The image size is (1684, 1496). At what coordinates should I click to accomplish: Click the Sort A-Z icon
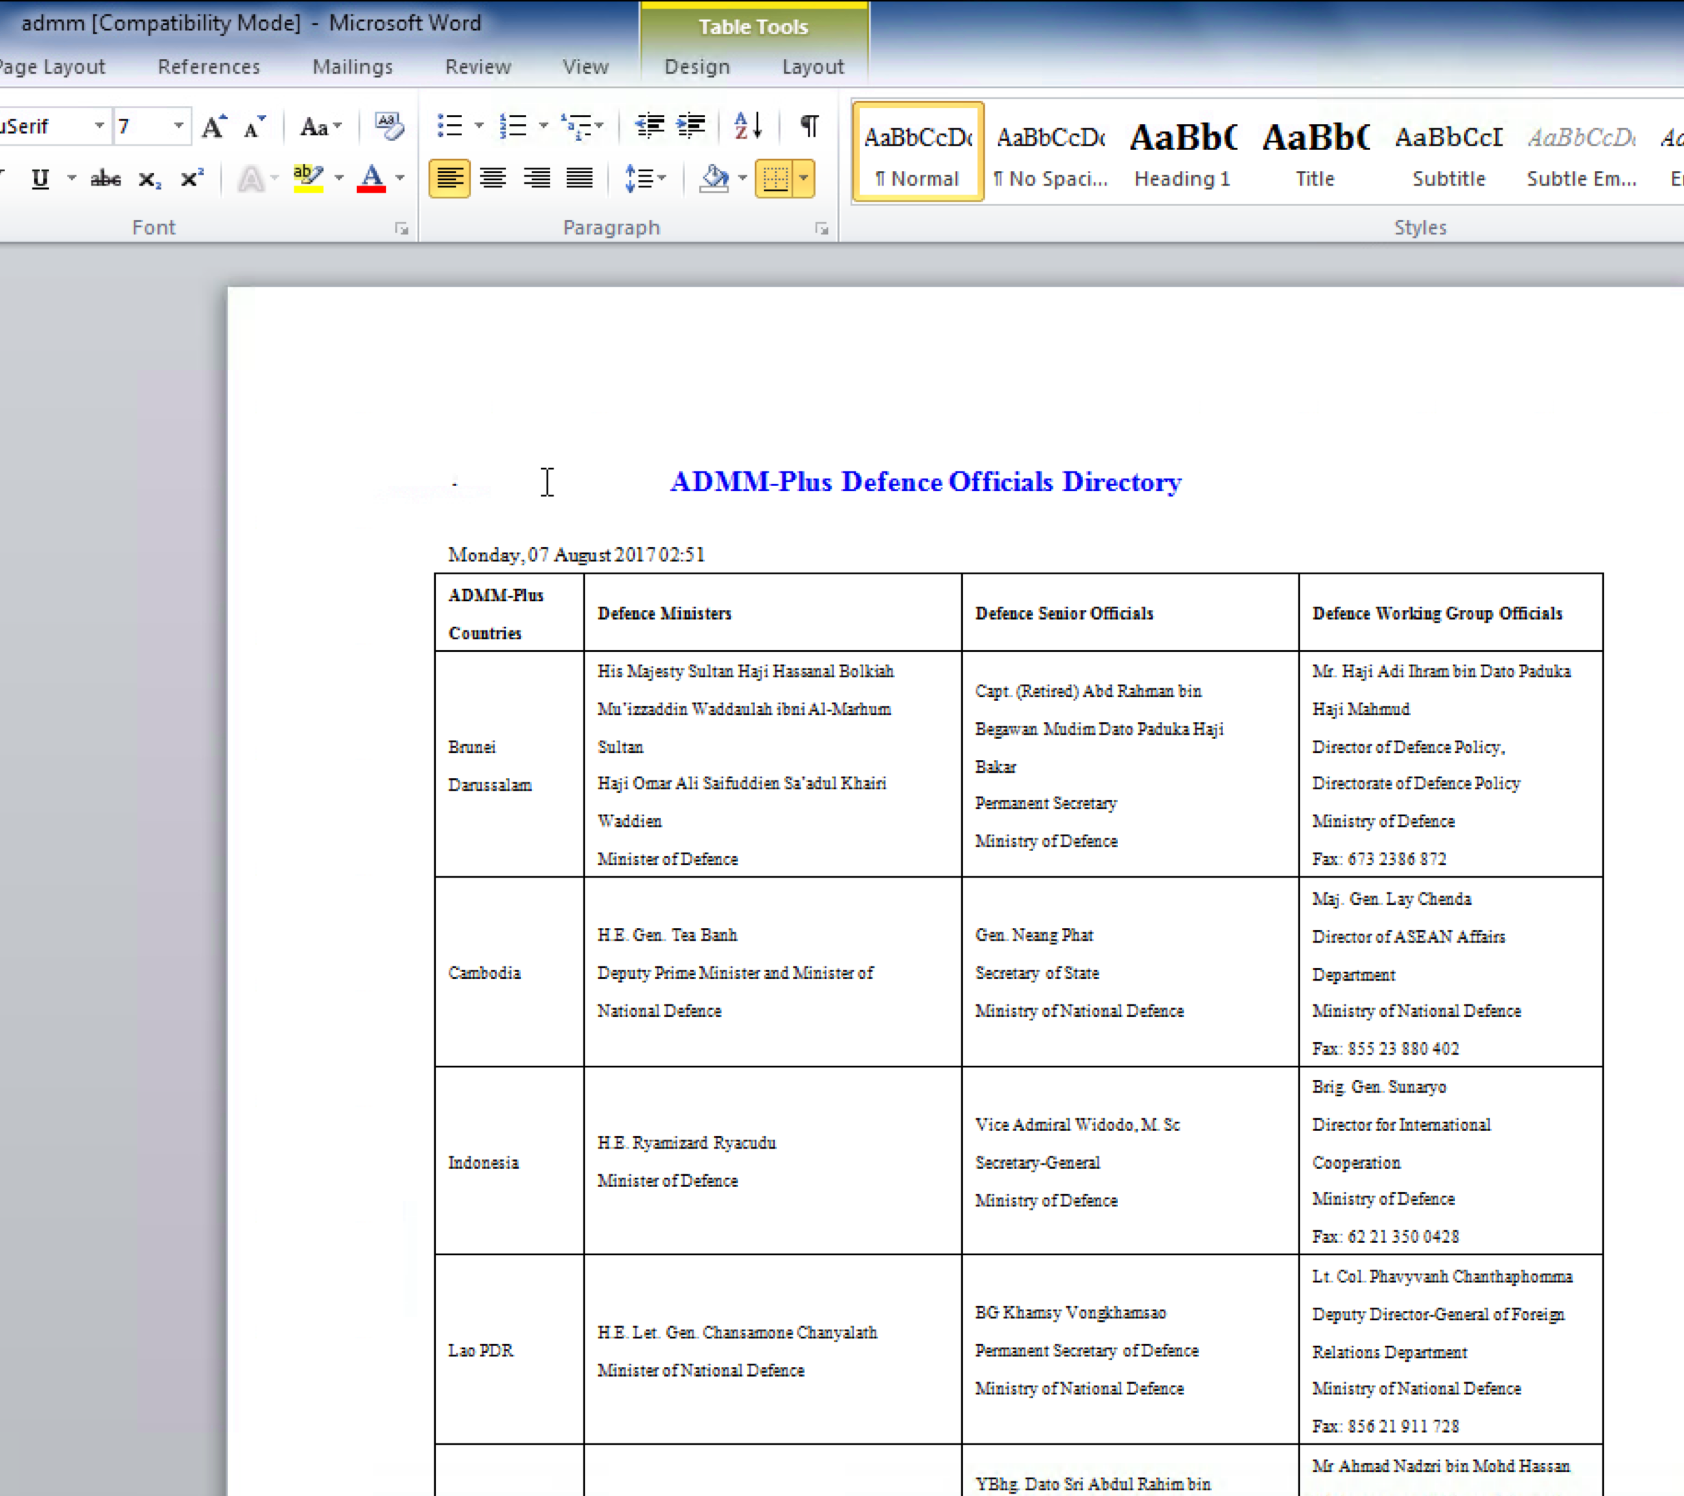(748, 126)
